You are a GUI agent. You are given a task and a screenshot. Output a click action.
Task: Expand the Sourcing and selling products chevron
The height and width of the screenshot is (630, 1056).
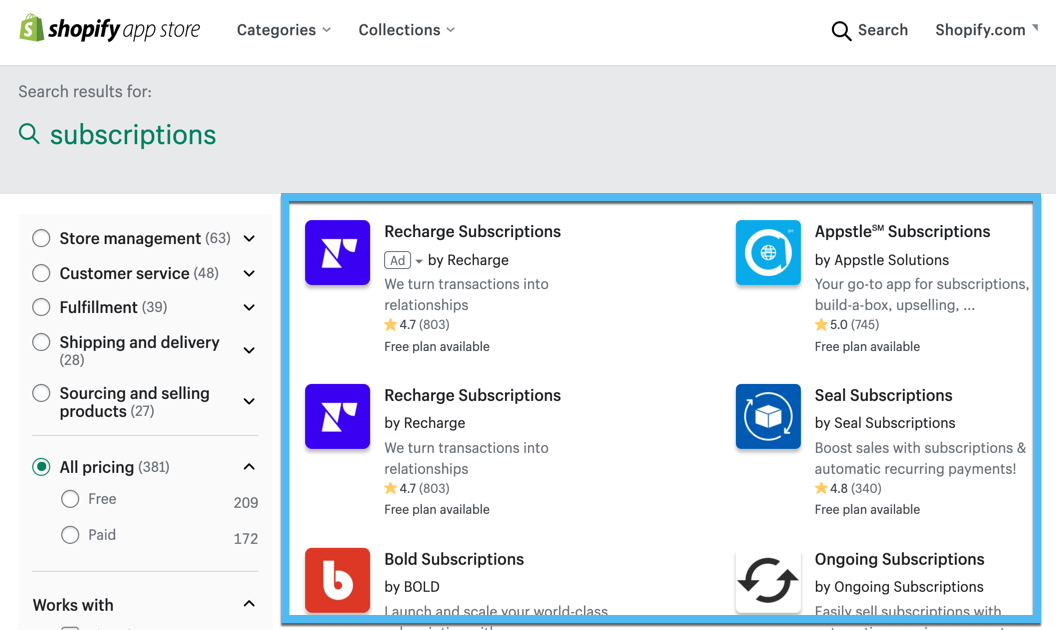pyautogui.click(x=249, y=402)
